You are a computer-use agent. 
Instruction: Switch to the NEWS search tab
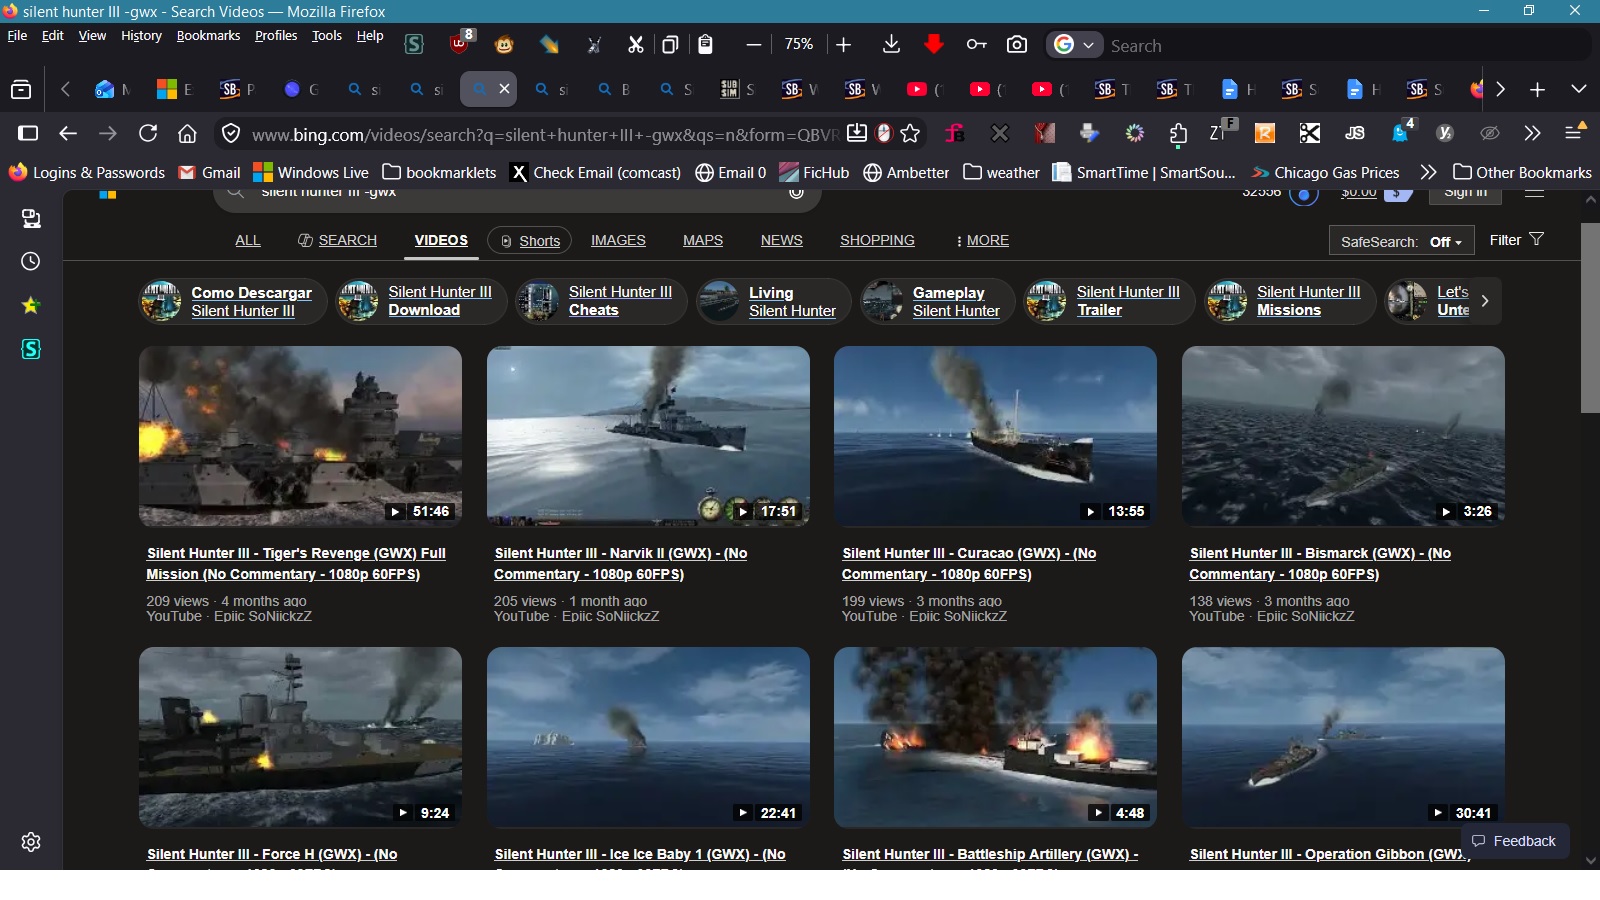point(781,240)
